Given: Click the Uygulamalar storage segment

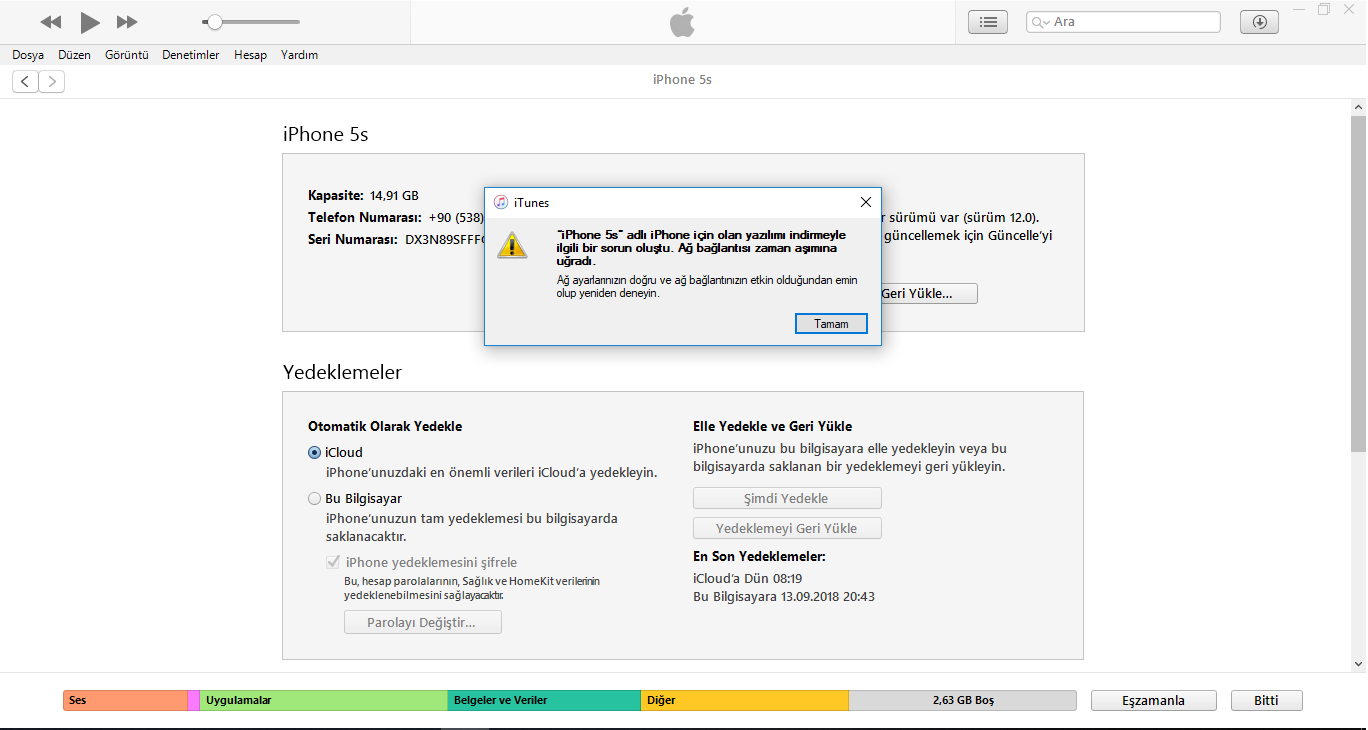Looking at the screenshot, I should (323, 700).
